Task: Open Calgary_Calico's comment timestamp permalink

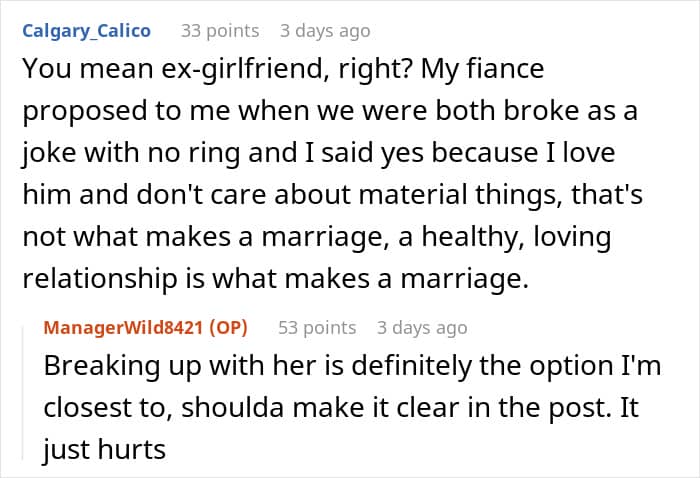Action: (x=325, y=31)
